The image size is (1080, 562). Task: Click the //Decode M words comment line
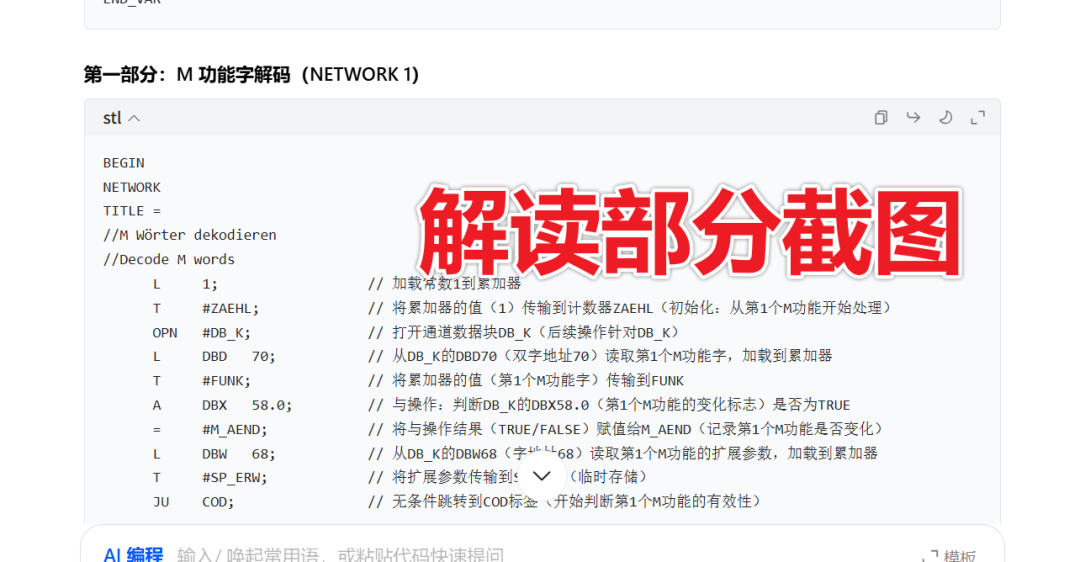coord(169,260)
